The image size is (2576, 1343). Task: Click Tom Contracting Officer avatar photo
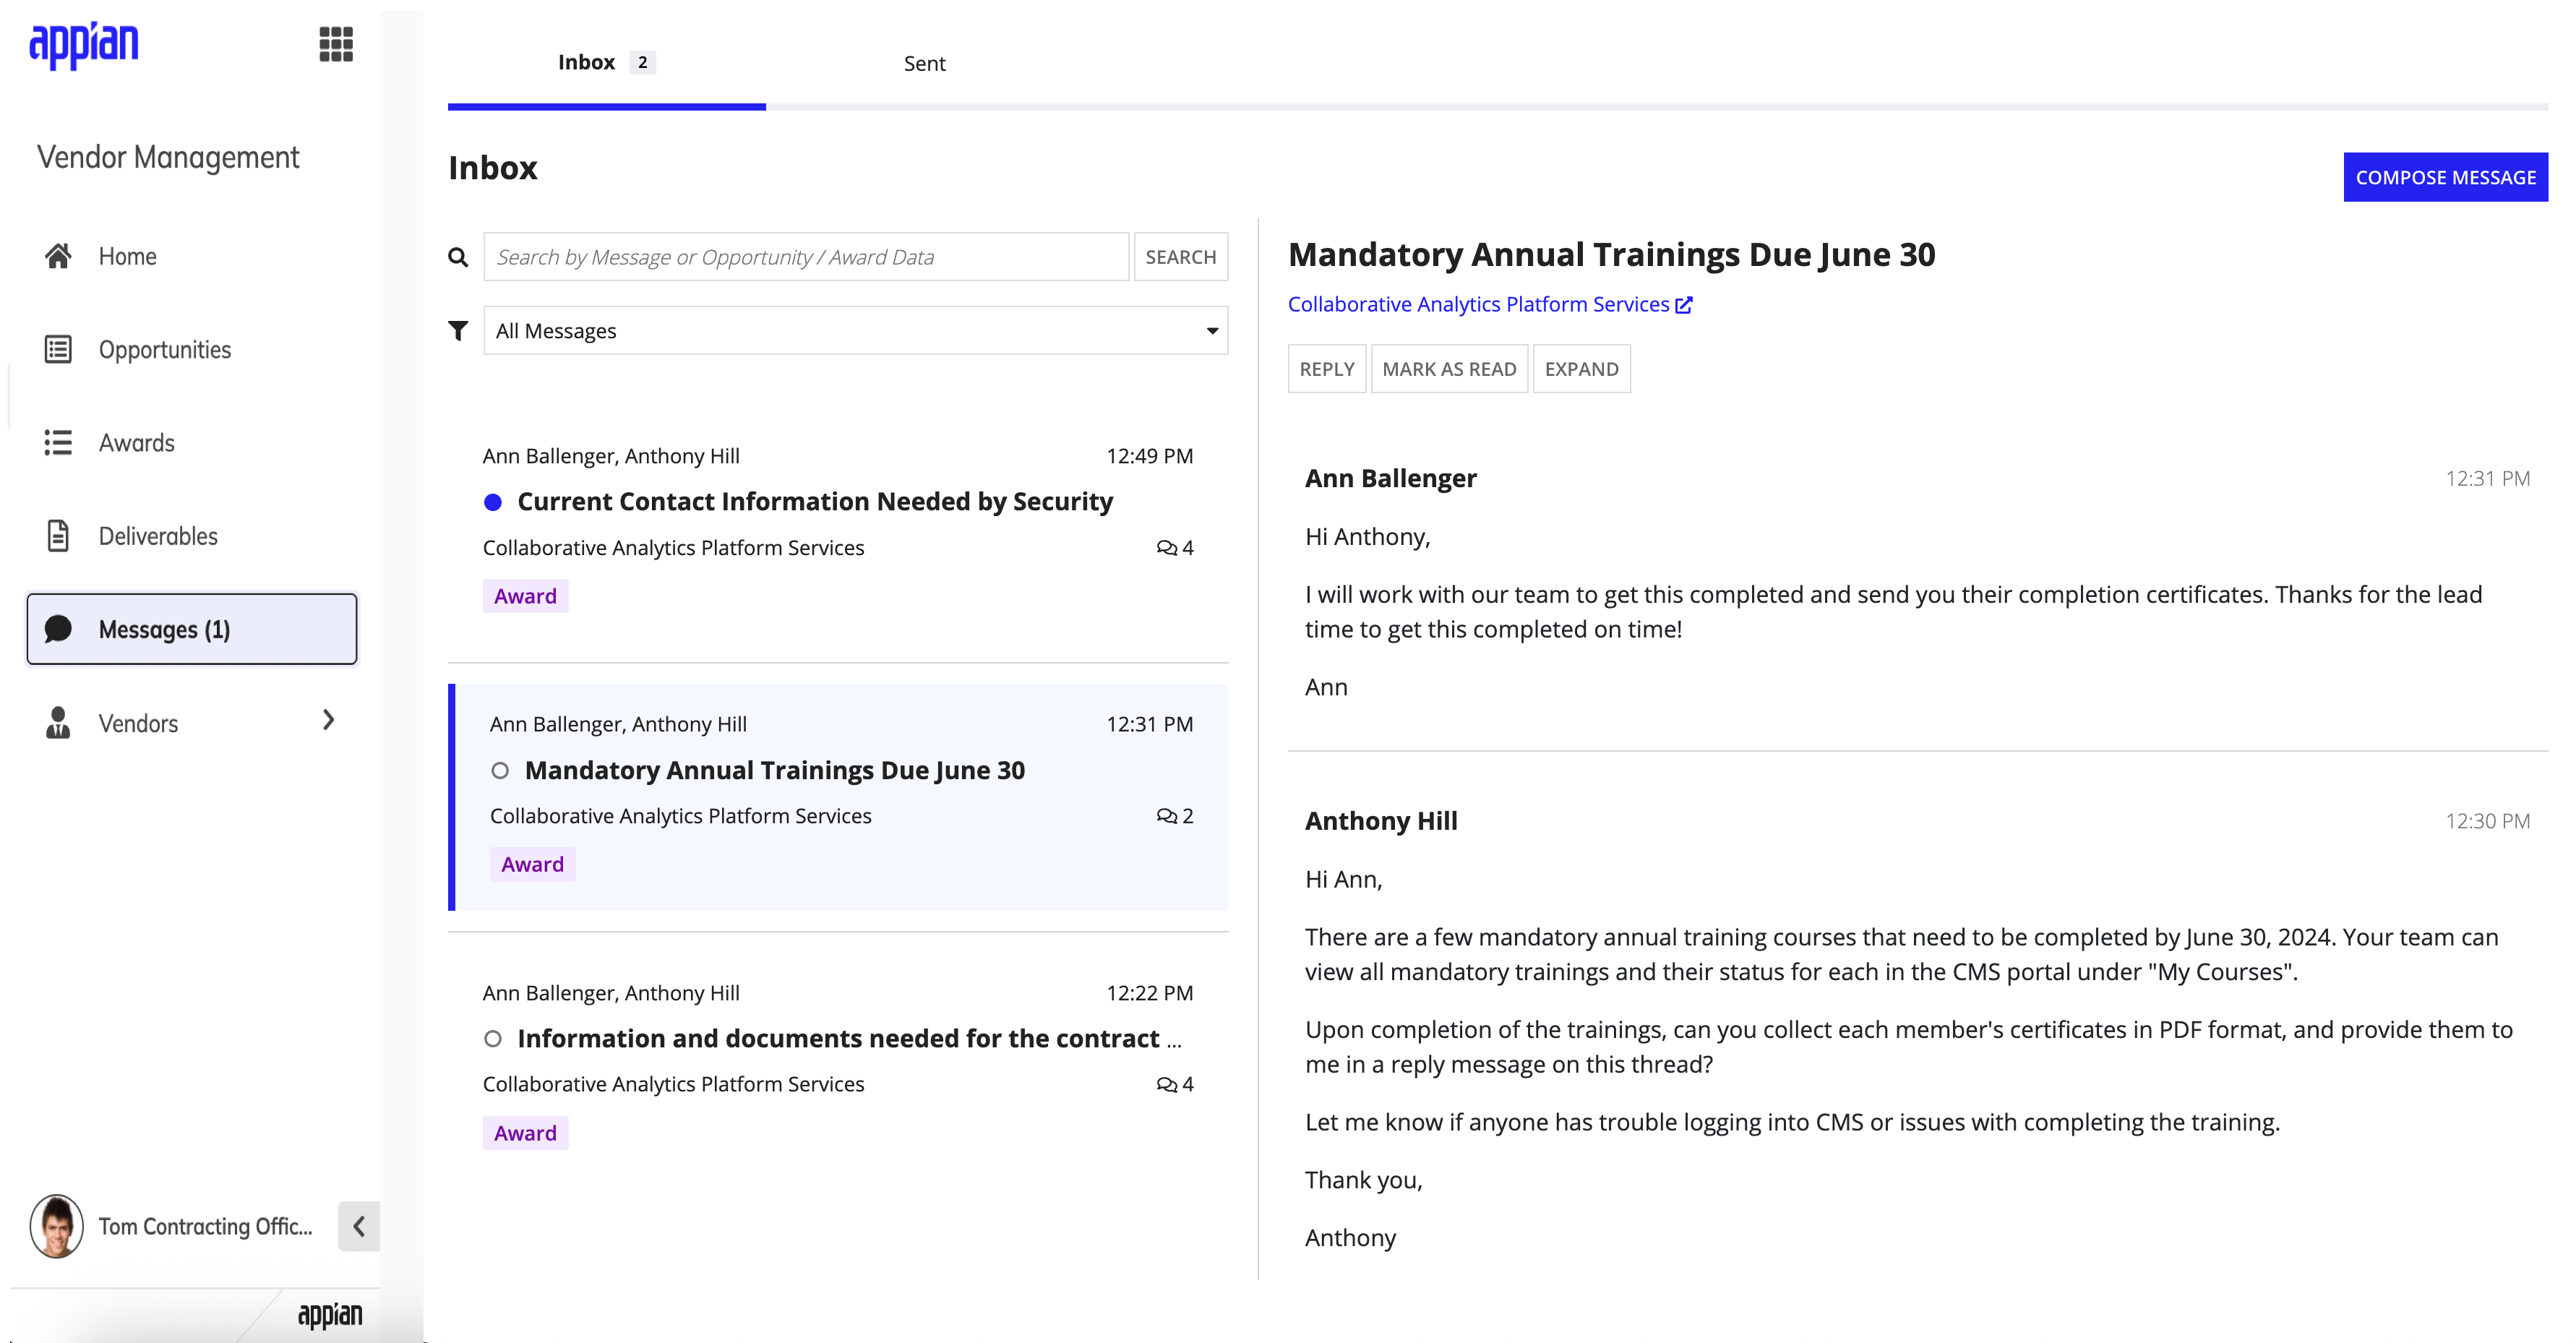[x=56, y=1226]
